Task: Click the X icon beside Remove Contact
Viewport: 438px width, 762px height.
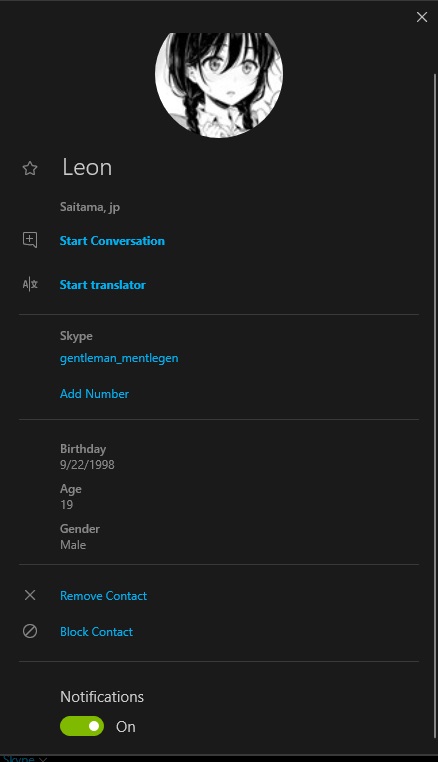Action: 30,595
